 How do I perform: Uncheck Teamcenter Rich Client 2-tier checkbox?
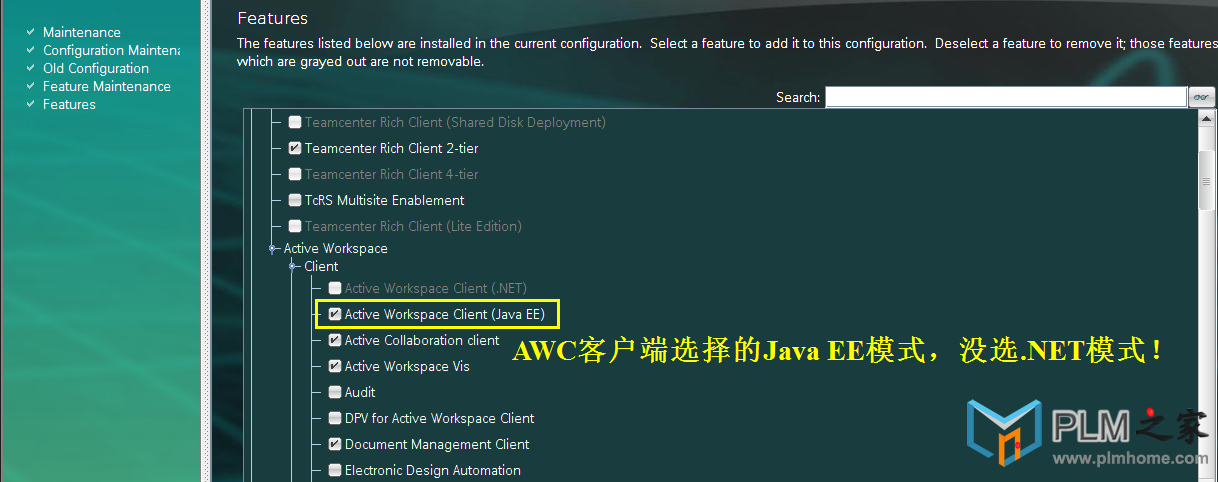(x=295, y=148)
